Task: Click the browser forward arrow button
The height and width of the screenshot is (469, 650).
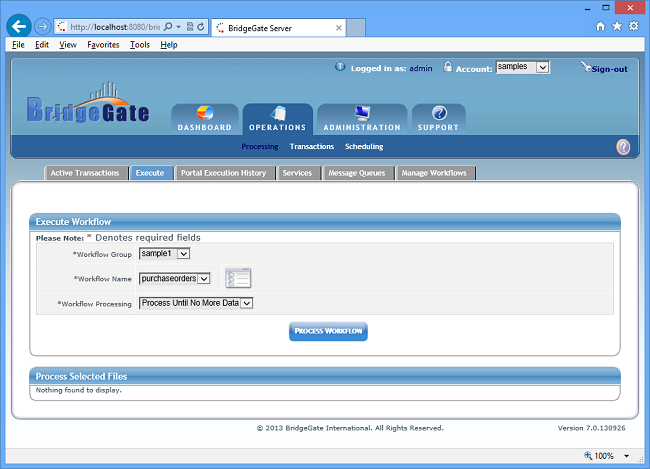Action: 42,27
